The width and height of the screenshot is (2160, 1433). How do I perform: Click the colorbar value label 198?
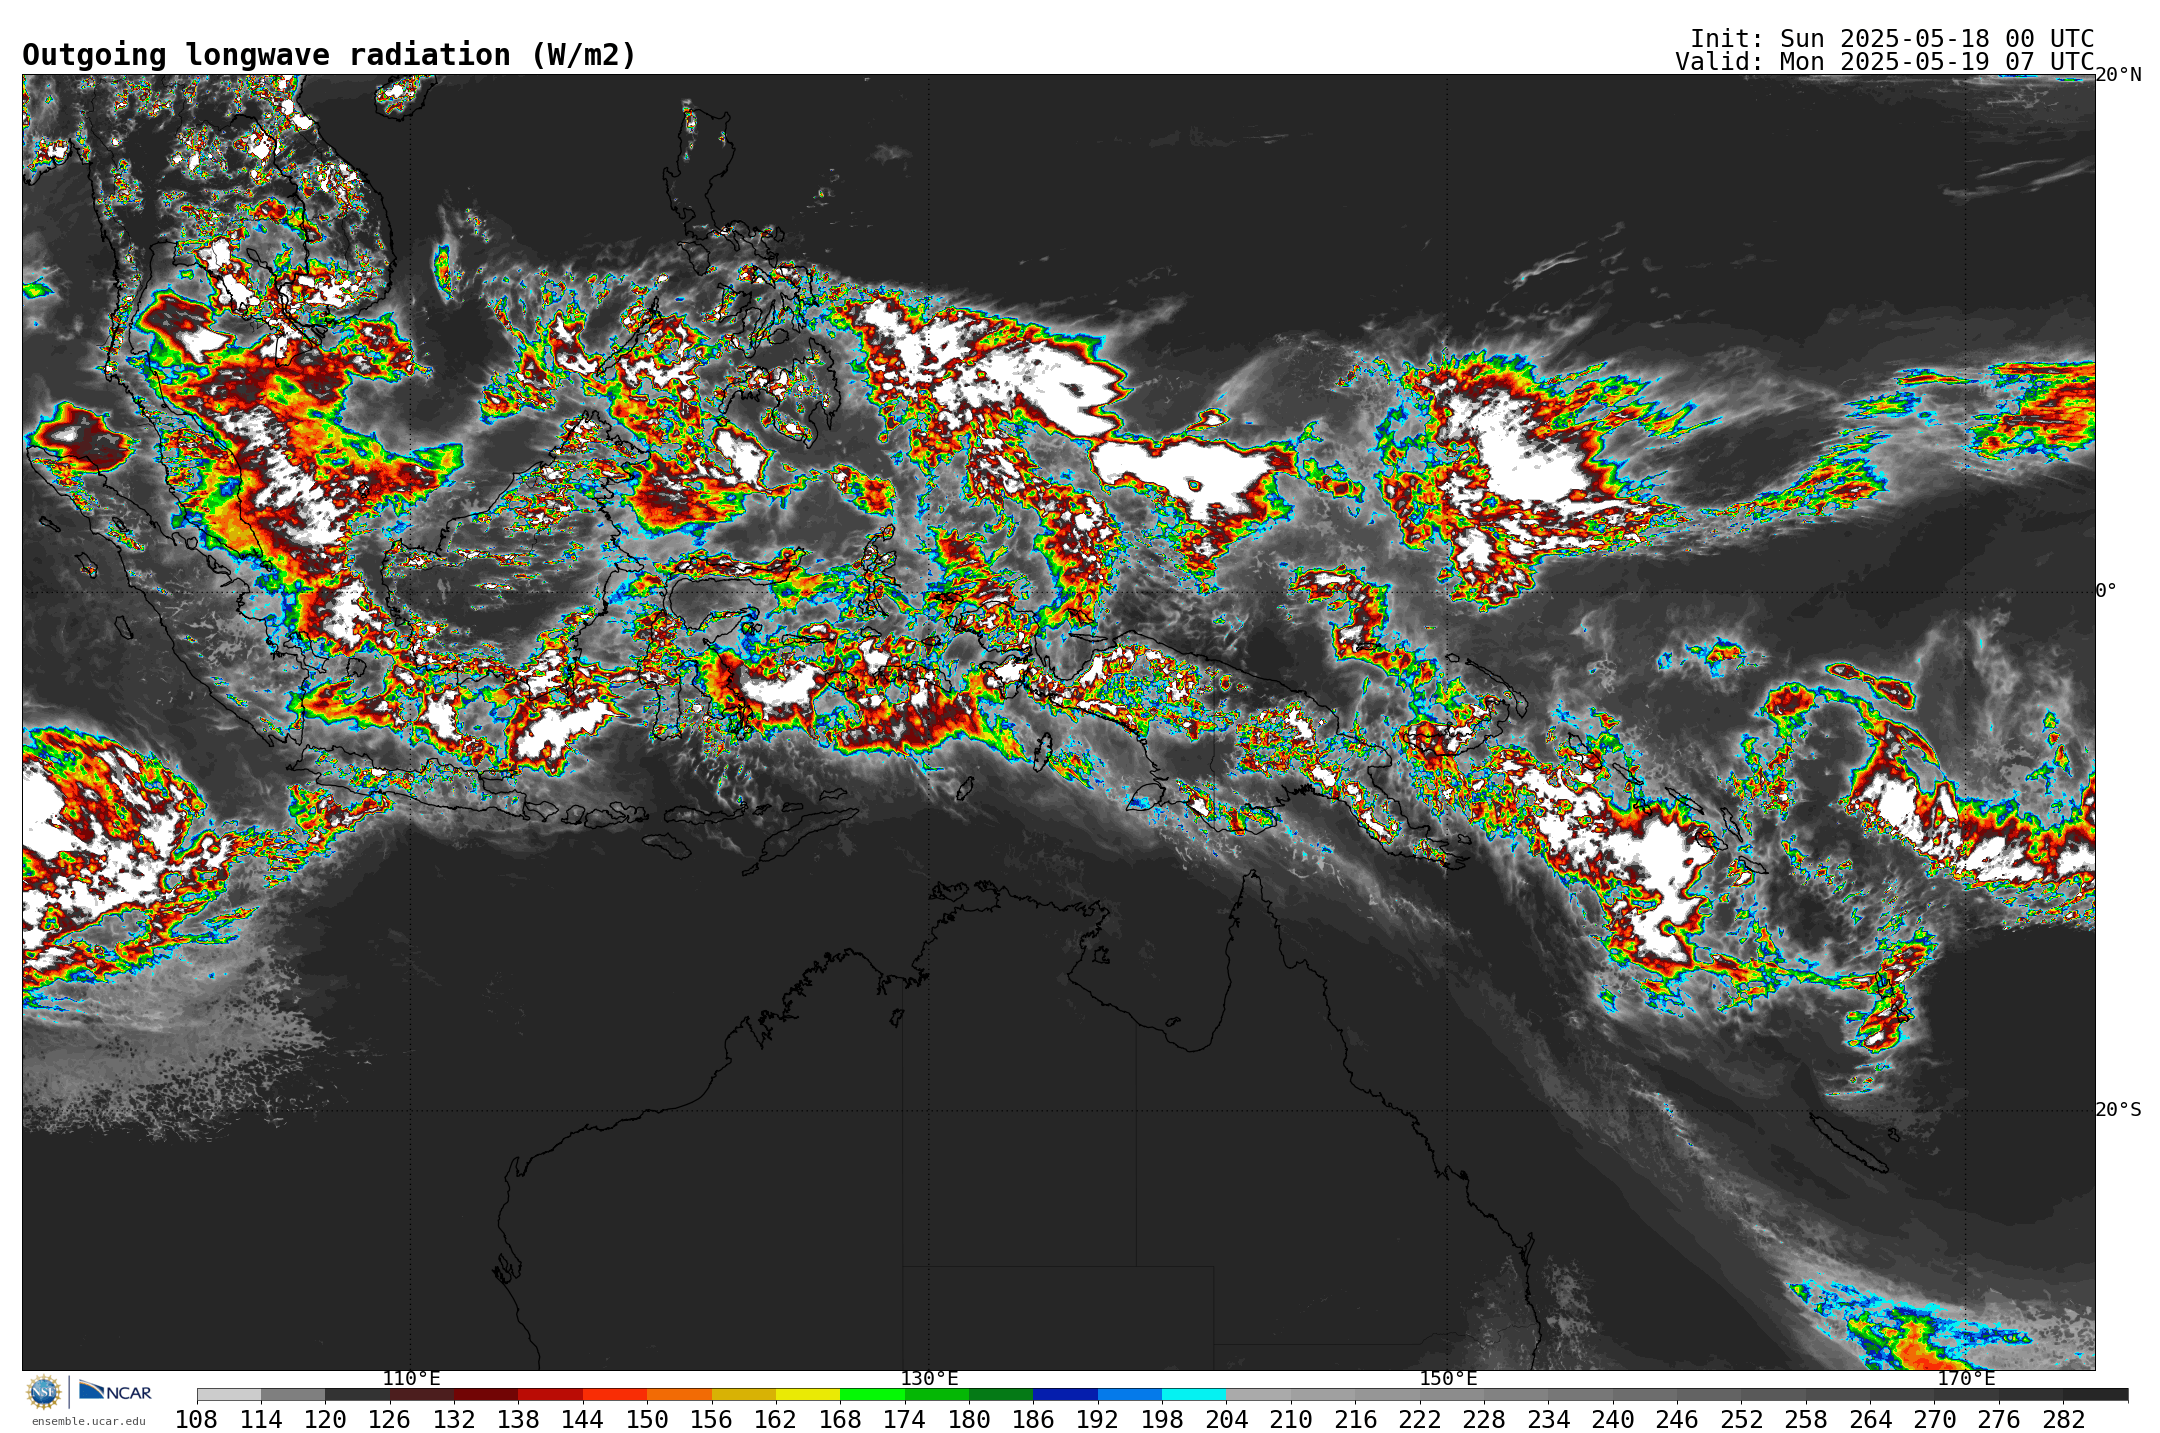(1162, 1419)
